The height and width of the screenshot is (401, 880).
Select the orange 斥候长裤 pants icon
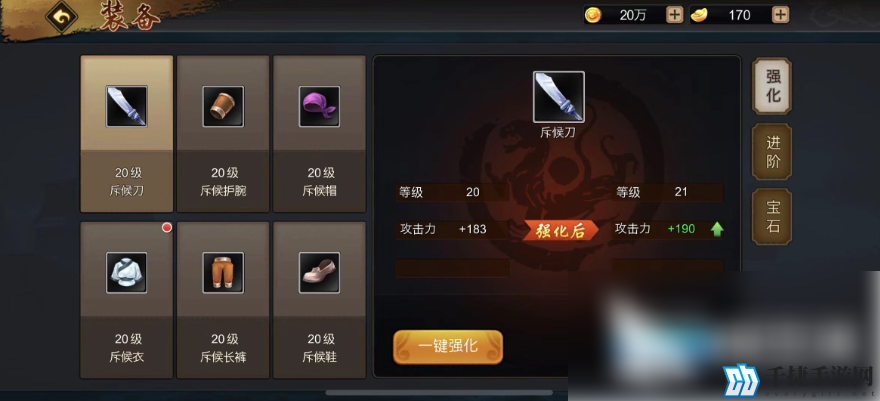(223, 273)
